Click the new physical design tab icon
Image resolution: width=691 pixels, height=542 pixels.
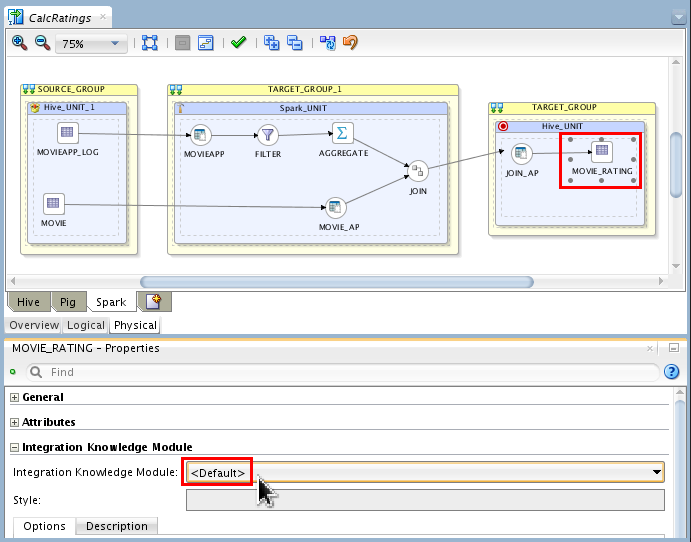point(154,302)
